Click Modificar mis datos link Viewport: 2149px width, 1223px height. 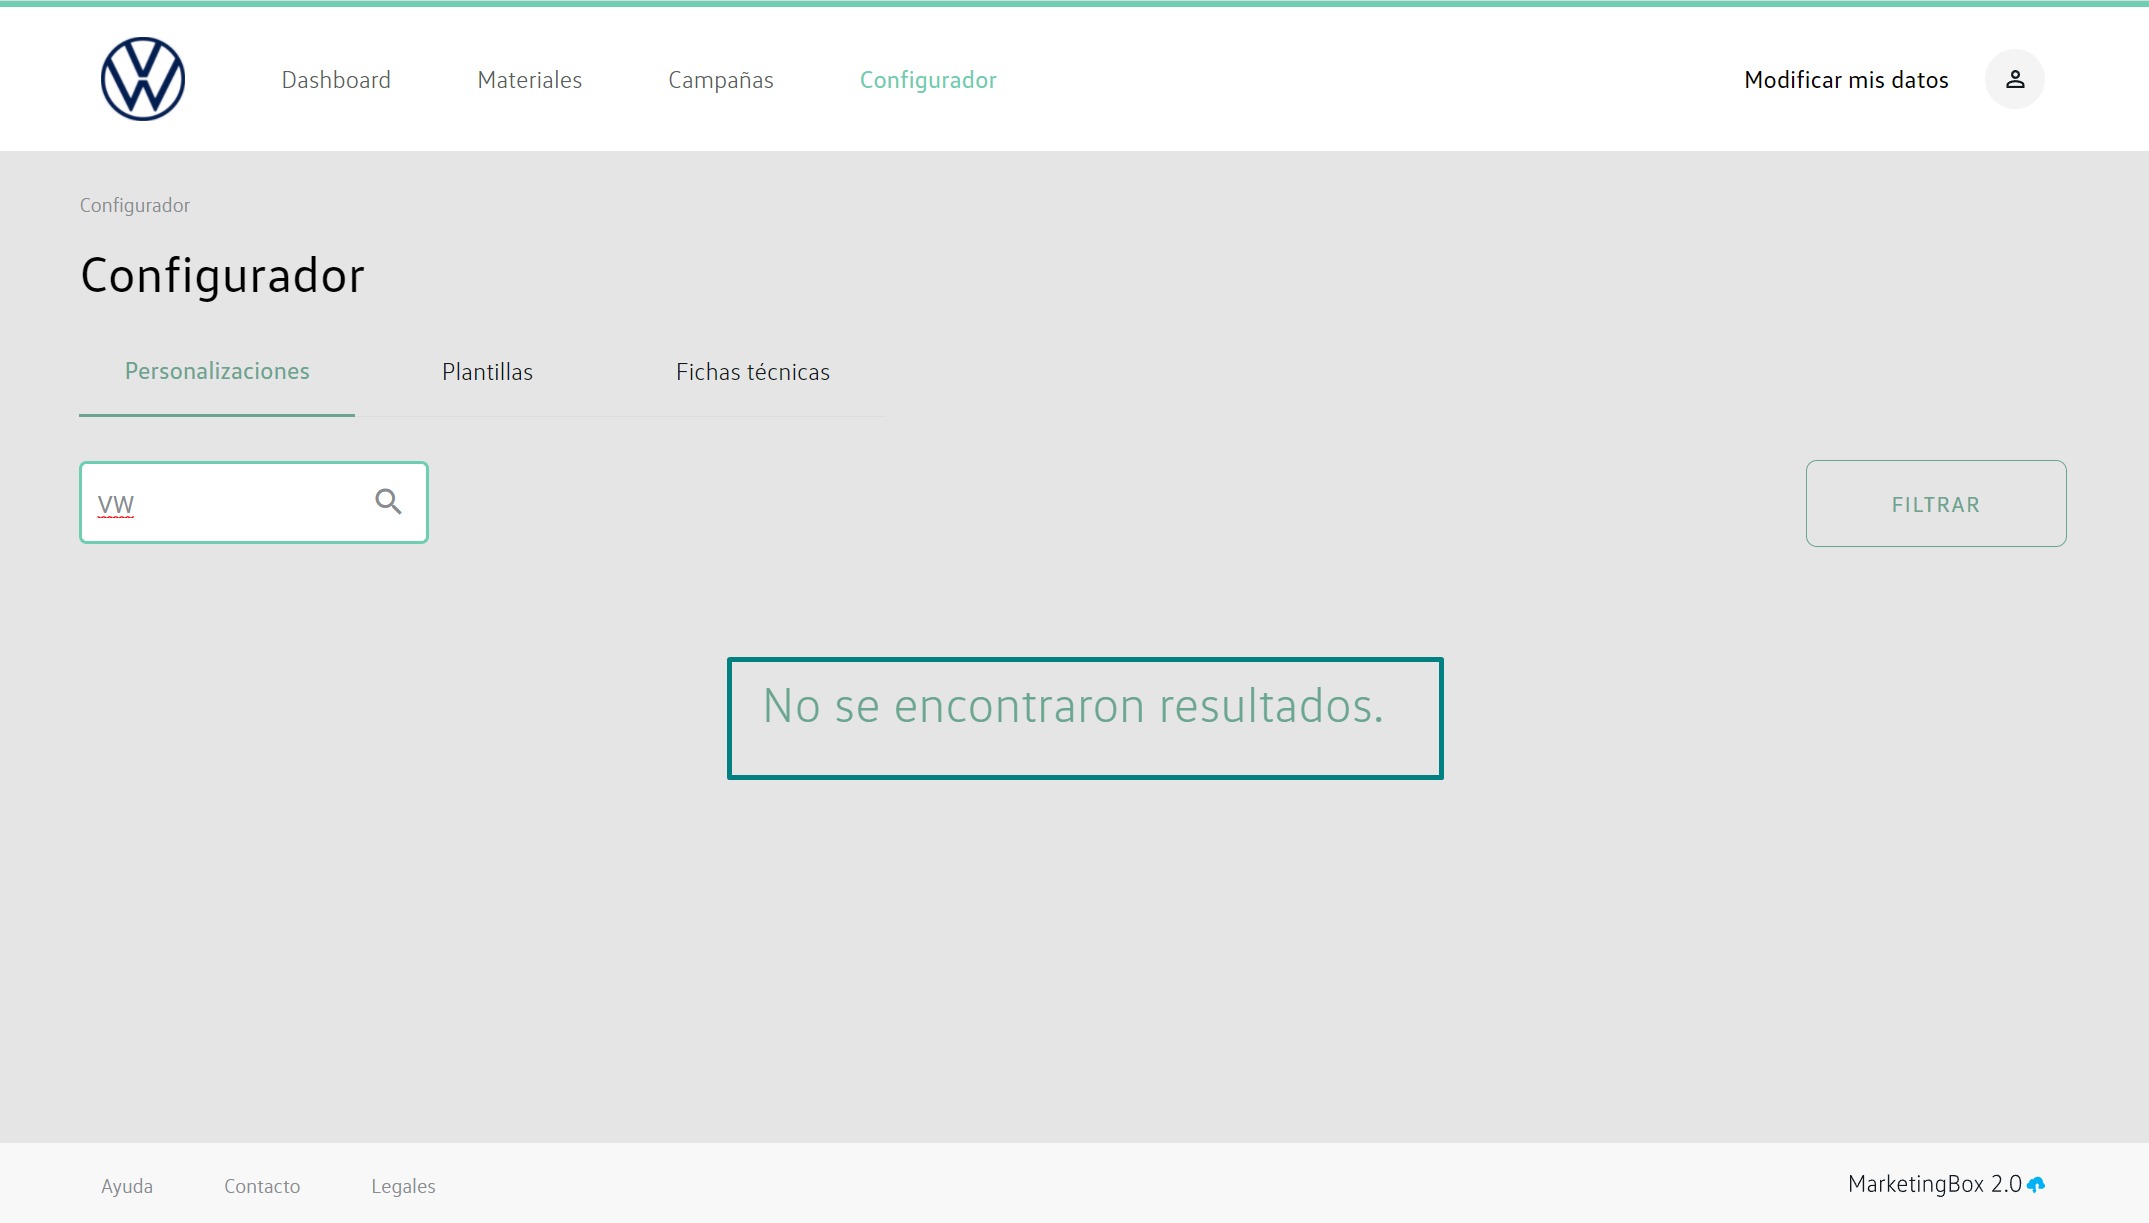pyautogui.click(x=1845, y=80)
